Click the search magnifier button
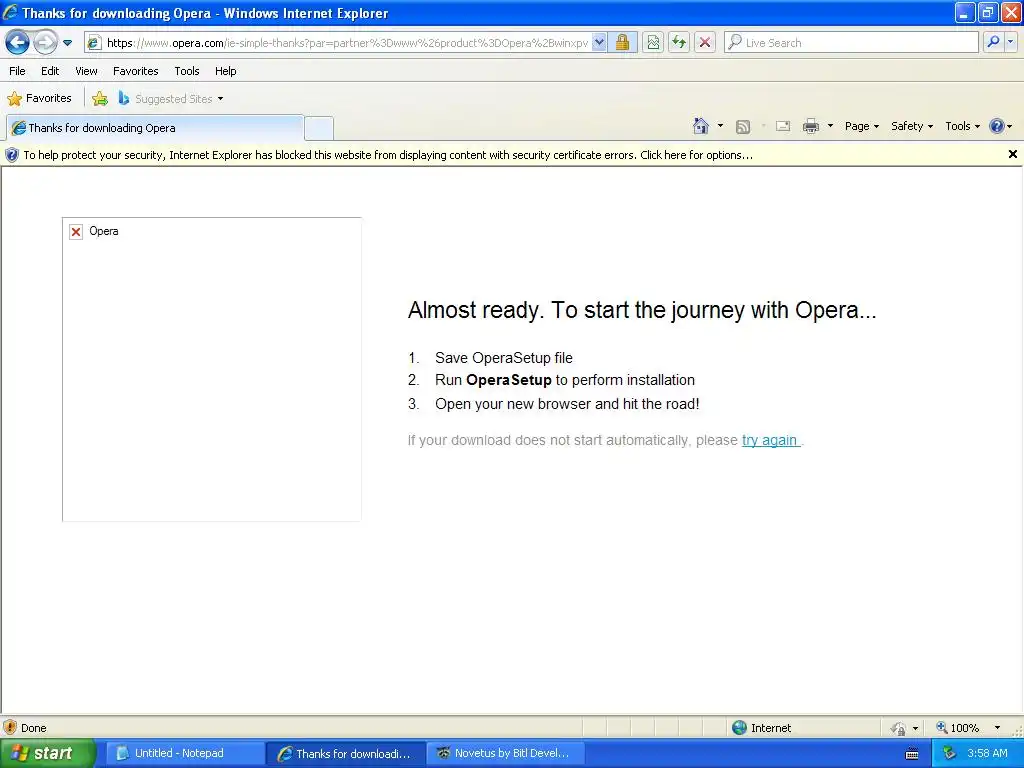This screenshot has width=1024, height=768. pyautogui.click(x=993, y=42)
